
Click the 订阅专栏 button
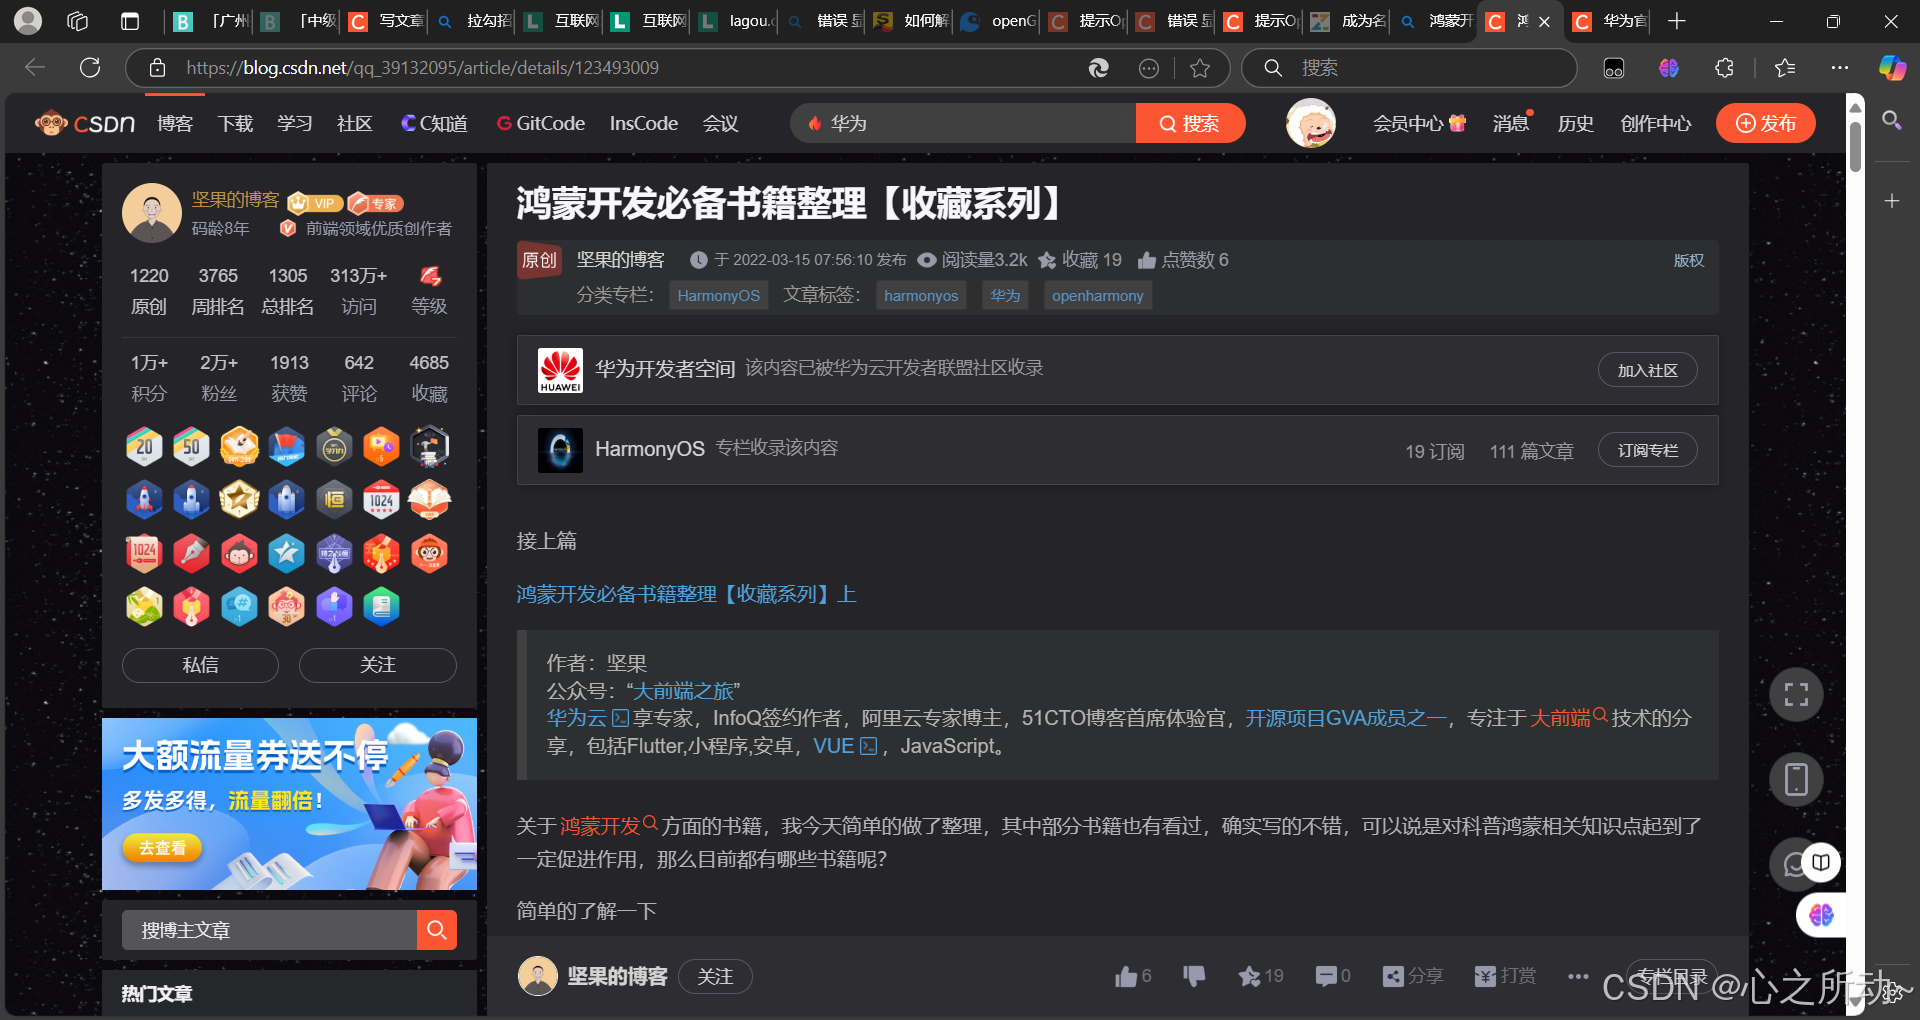(1647, 450)
